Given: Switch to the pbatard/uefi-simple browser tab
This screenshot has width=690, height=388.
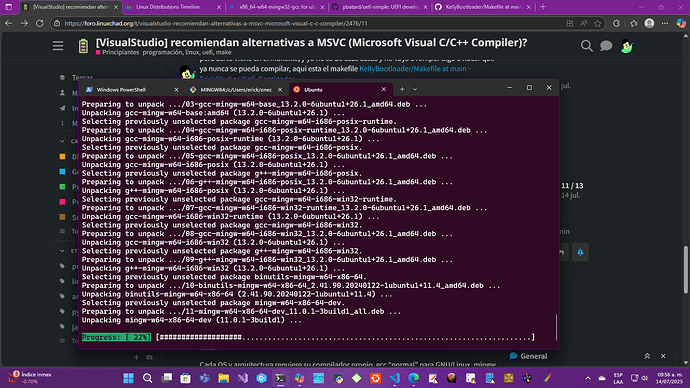Looking at the screenshot, I should 375,7.
